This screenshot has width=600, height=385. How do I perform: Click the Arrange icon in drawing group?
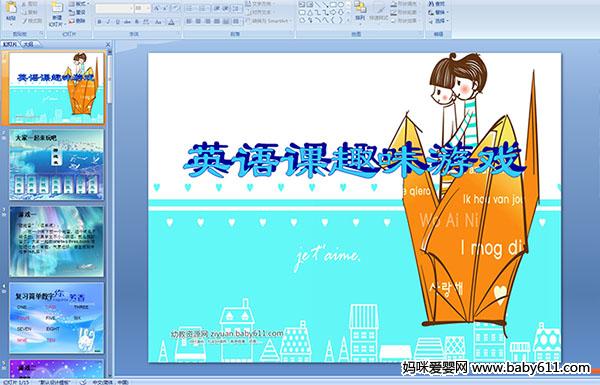click(x=360, y=10)
